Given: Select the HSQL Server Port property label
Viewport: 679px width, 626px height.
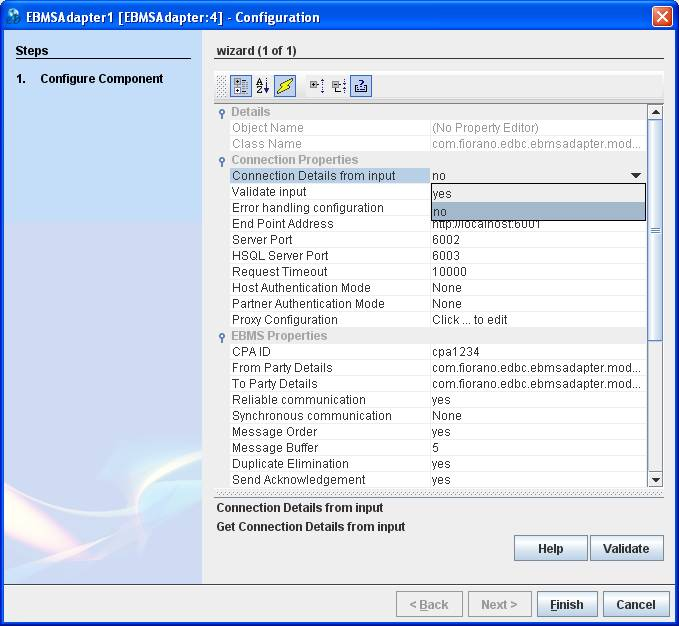Looking at the screenshot, I should tap(280, 256).
